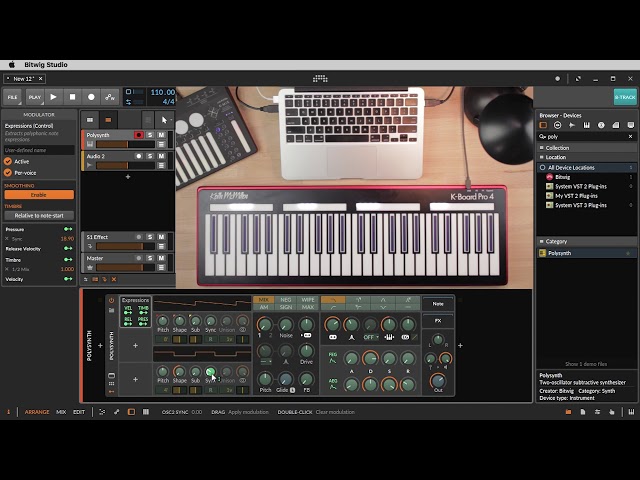Arm record on Audio 2 track
The image size is (640, 480).
(139, 156)
